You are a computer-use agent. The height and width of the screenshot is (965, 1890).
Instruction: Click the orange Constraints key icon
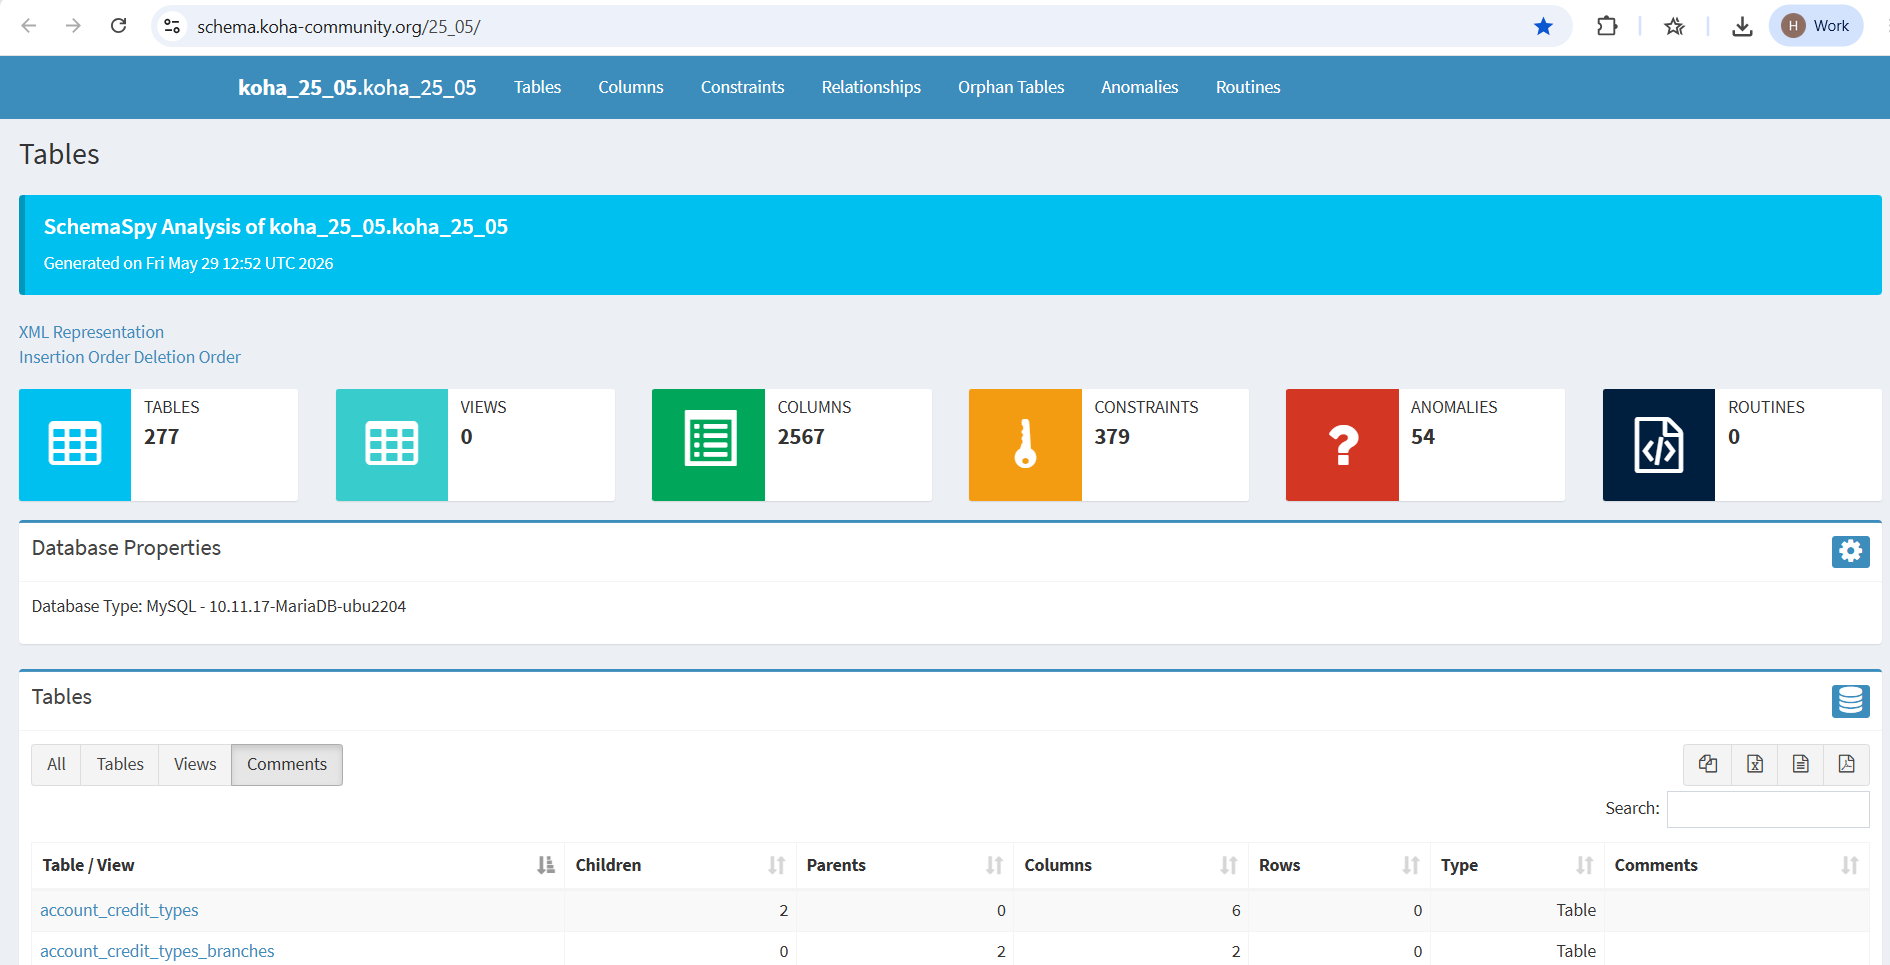coord(1025,445)
